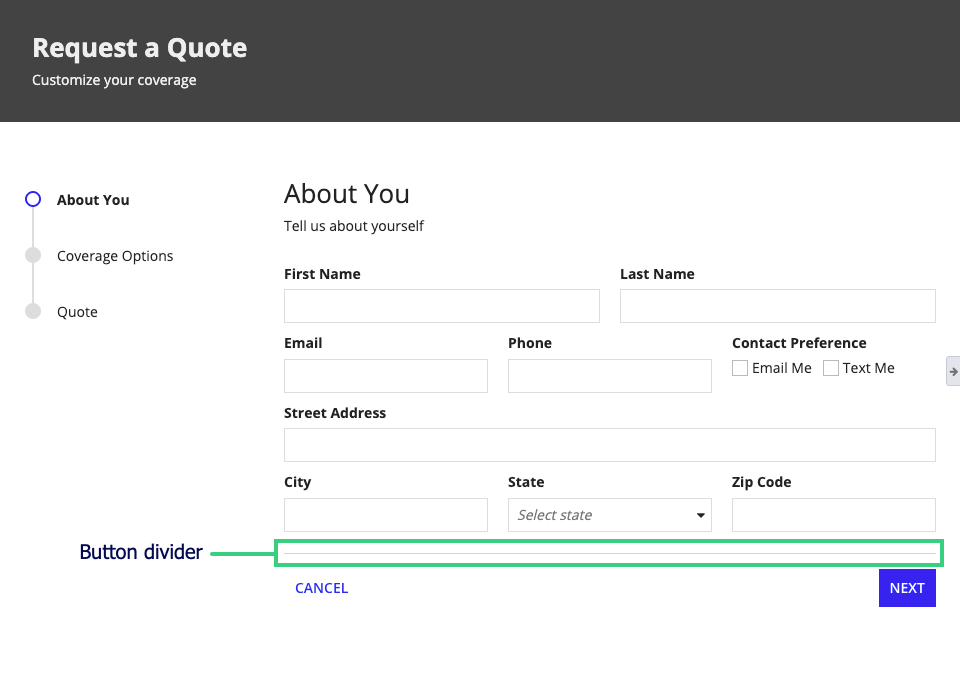
Task: Select the About You step label
Action: coord(93,200)
